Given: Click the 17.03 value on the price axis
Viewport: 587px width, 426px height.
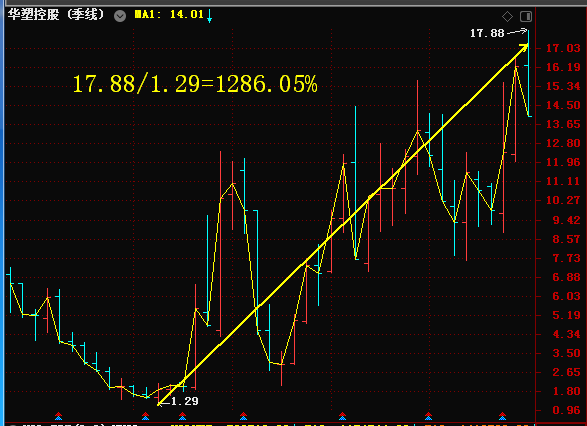Looking at the screenshot, I should [x=563, y=48].
